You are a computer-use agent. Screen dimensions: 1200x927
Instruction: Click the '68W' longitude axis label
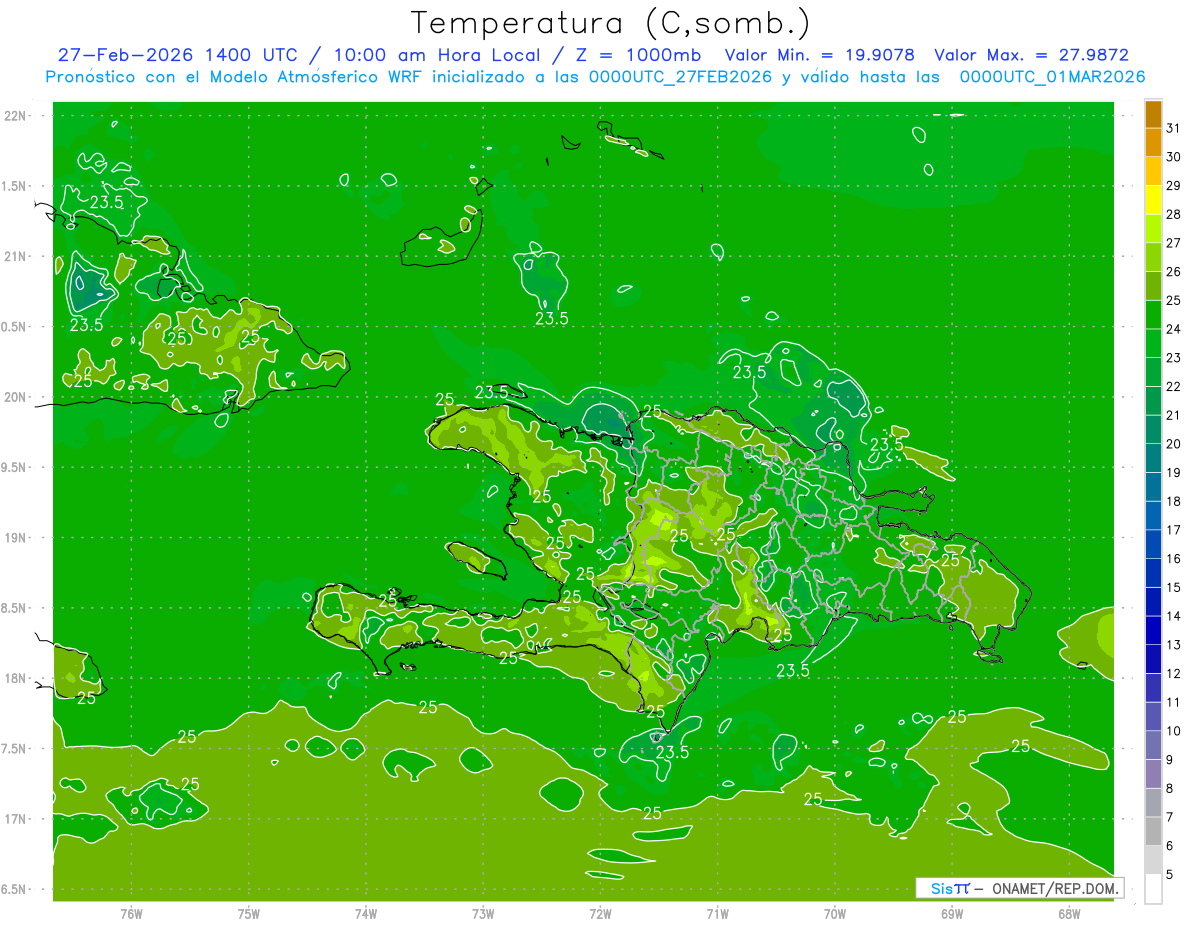(x=1069, y=913)
